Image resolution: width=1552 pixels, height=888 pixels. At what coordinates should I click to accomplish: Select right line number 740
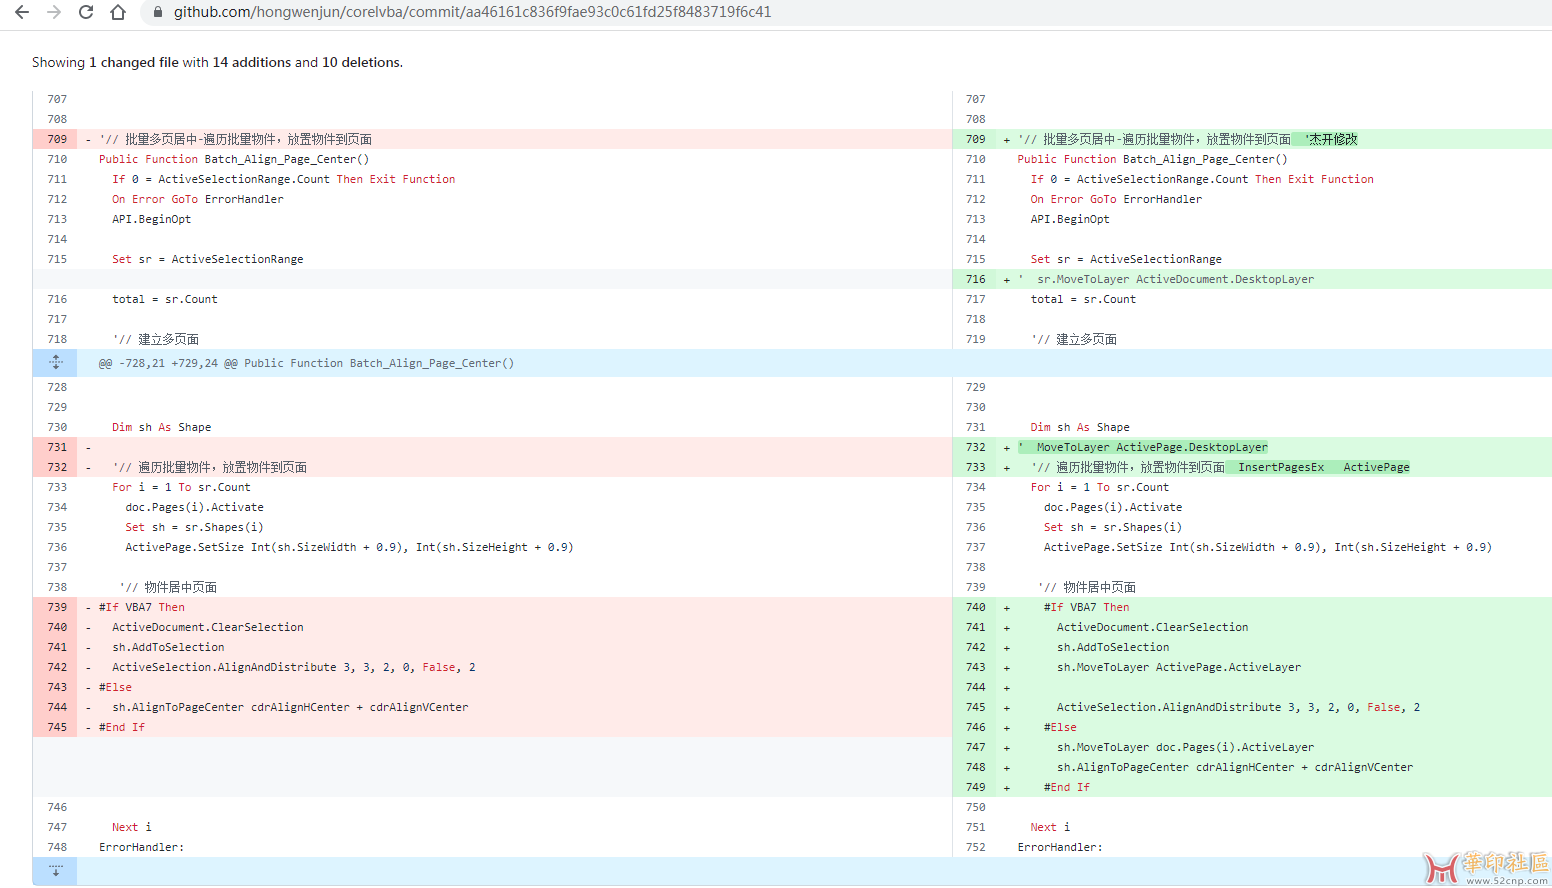coord(976,607)
